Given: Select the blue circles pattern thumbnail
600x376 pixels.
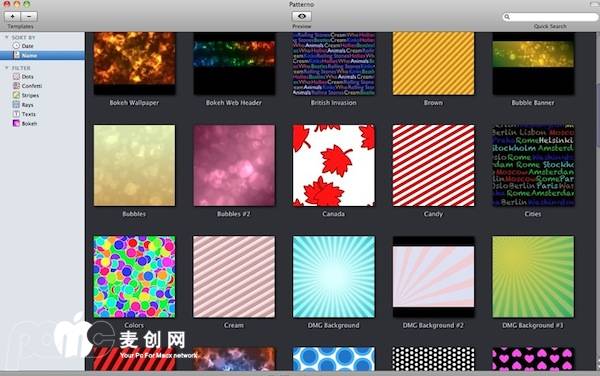Looking at the screenshot, I should click(334, 359).
